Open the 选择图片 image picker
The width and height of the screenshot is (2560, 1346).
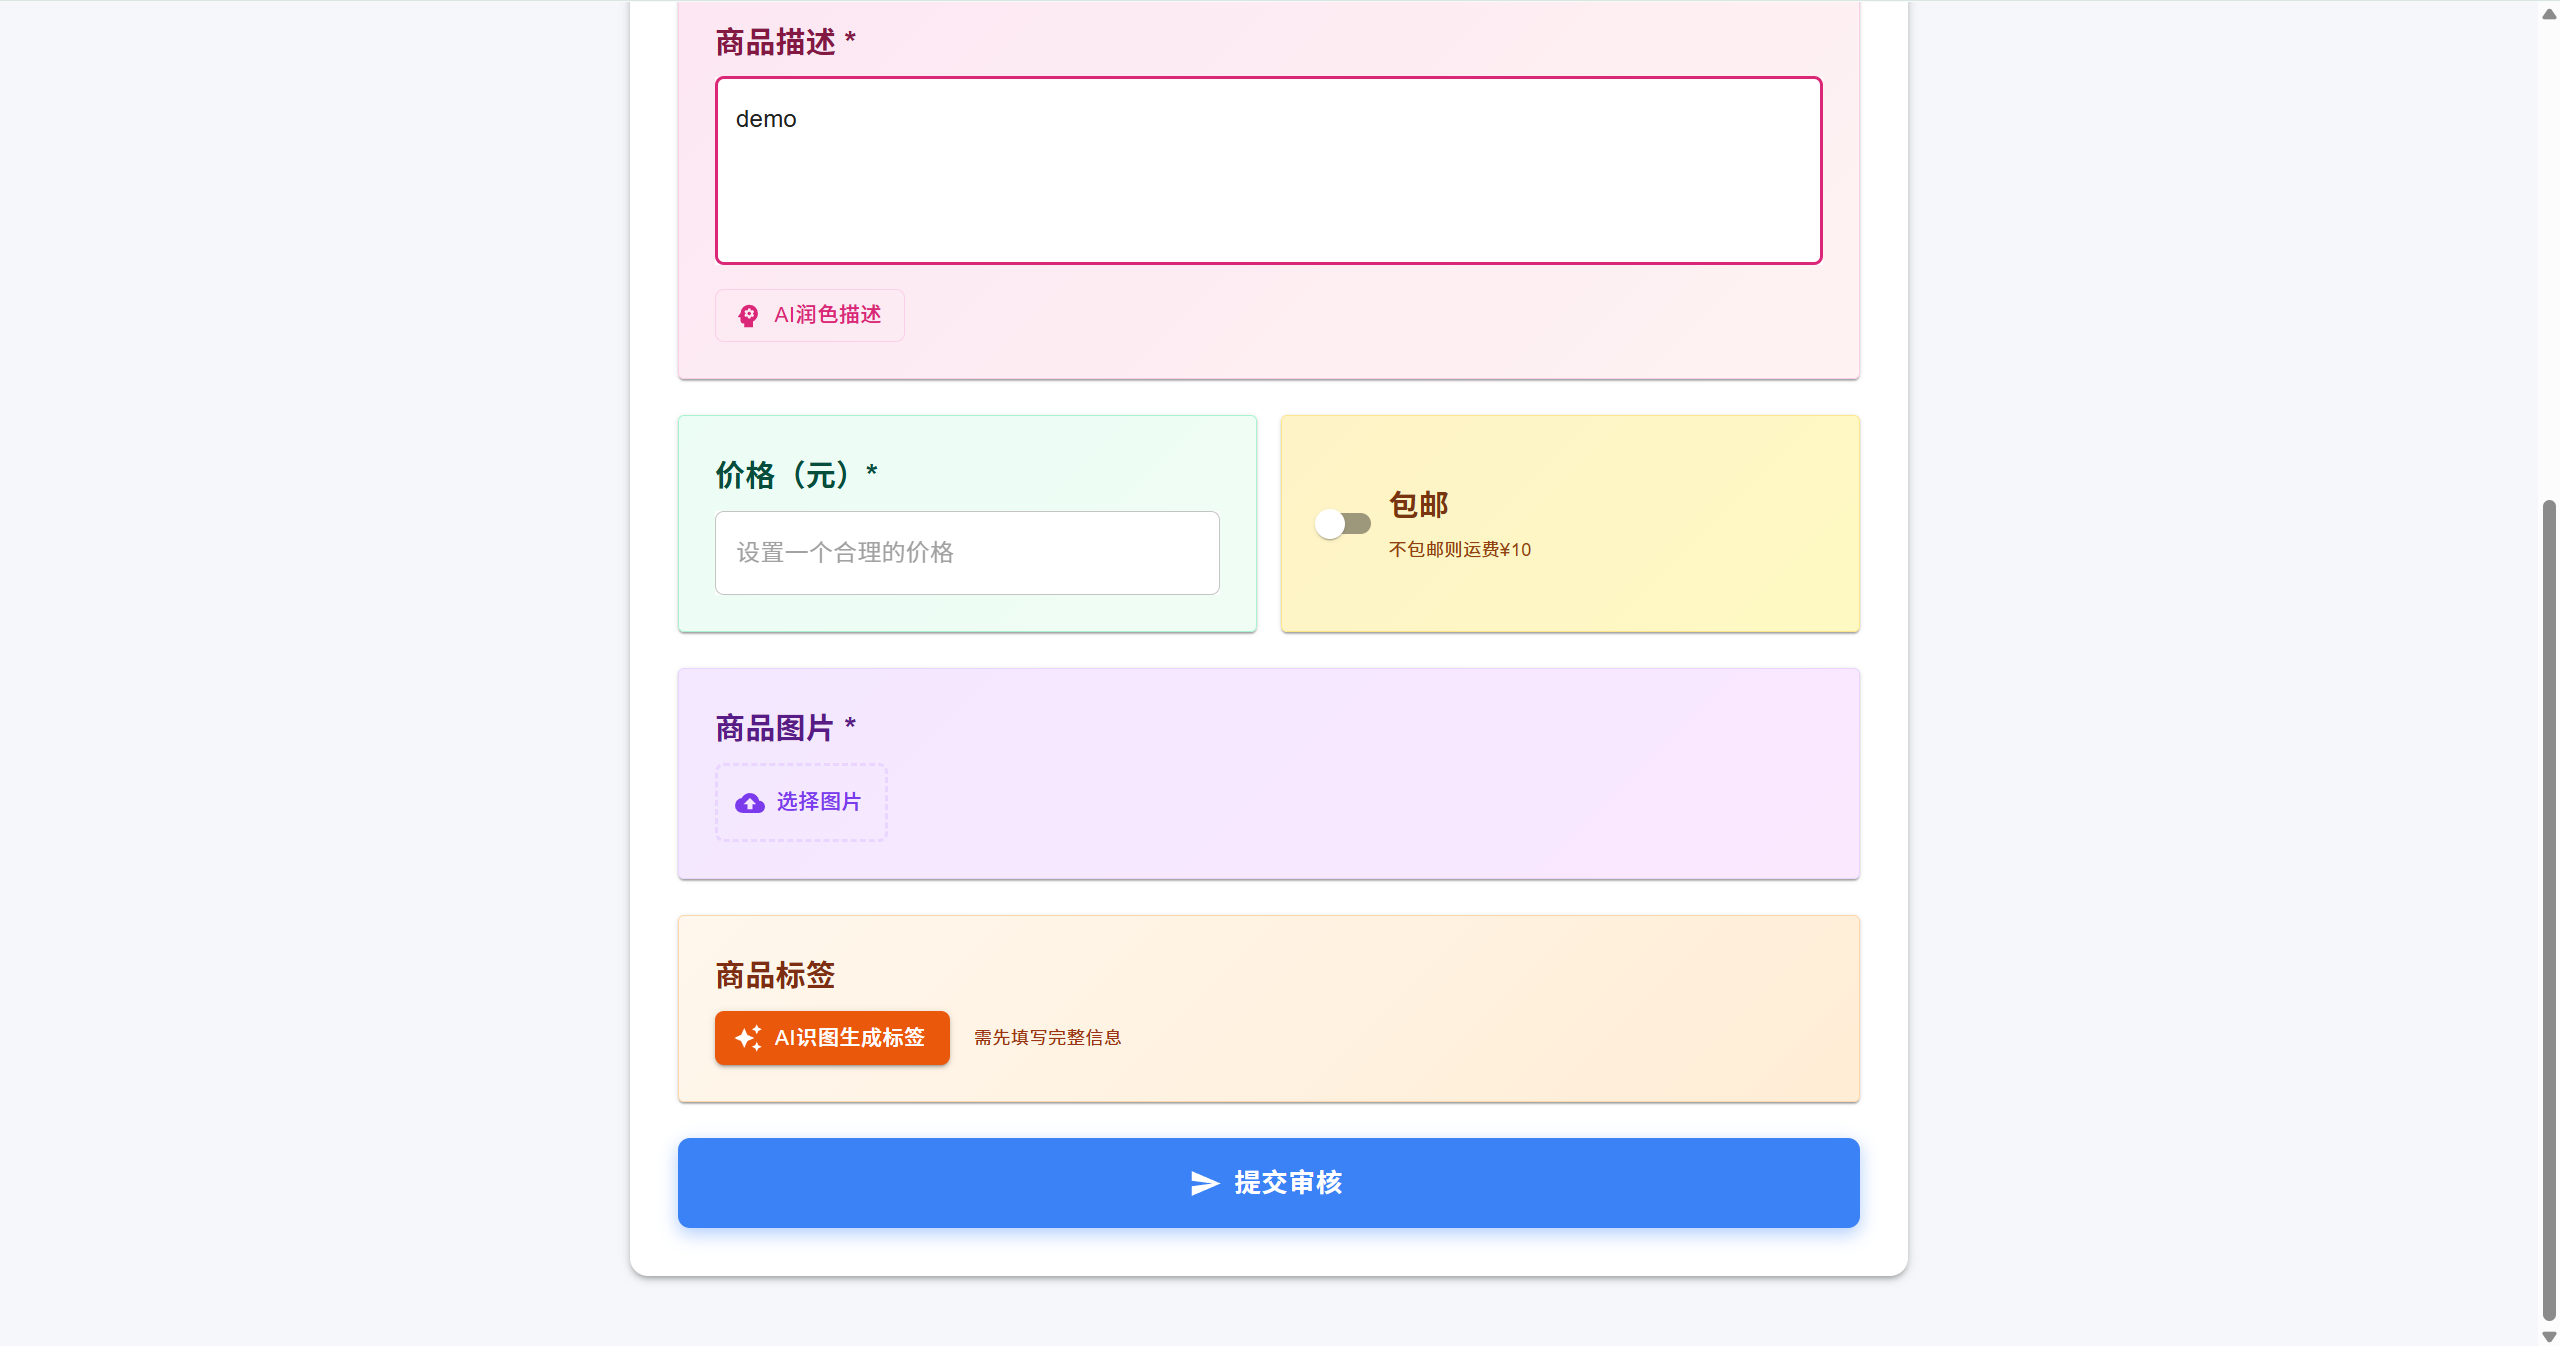pyautogui.click(x=800, y=803)
